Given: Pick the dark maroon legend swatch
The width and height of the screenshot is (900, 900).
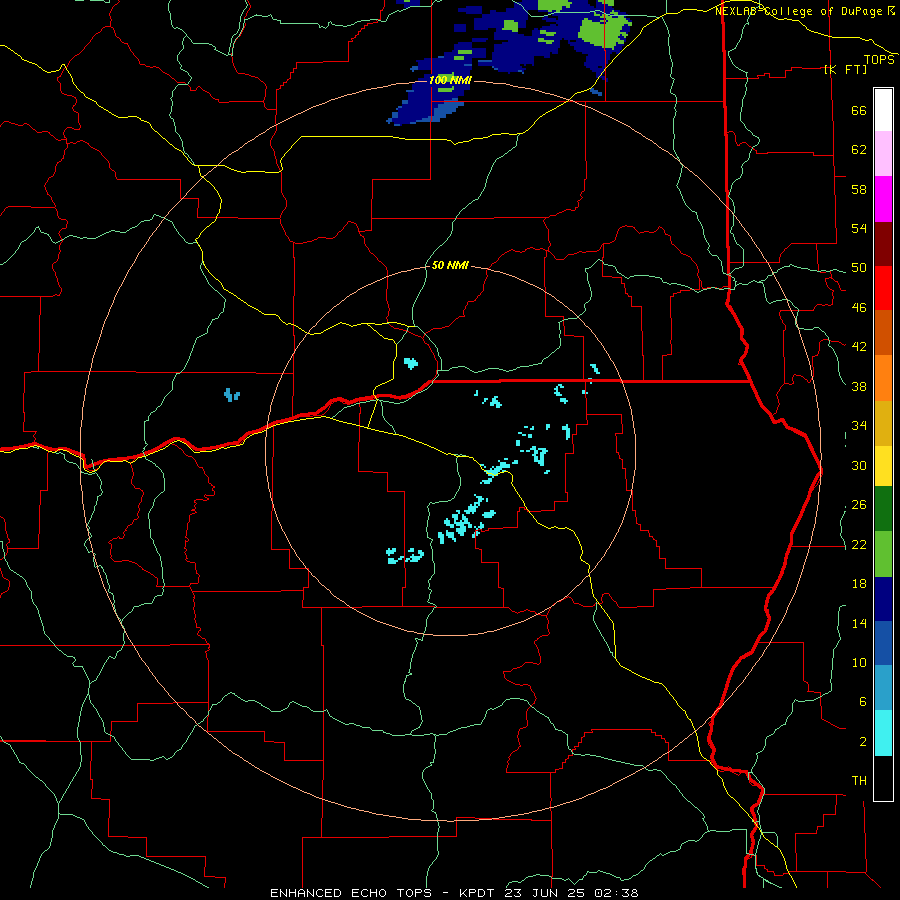Looking at the screenshot, I should tap(883, 244).
